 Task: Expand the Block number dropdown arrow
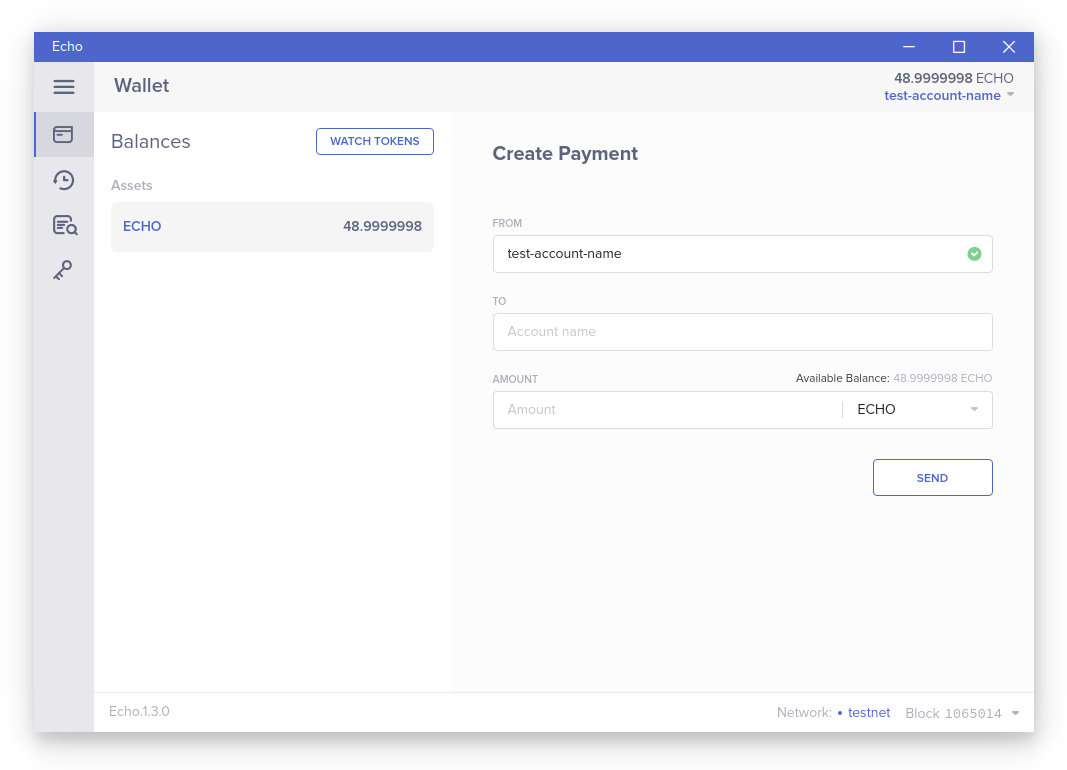pyautogui.click(x=1015, y=713)
